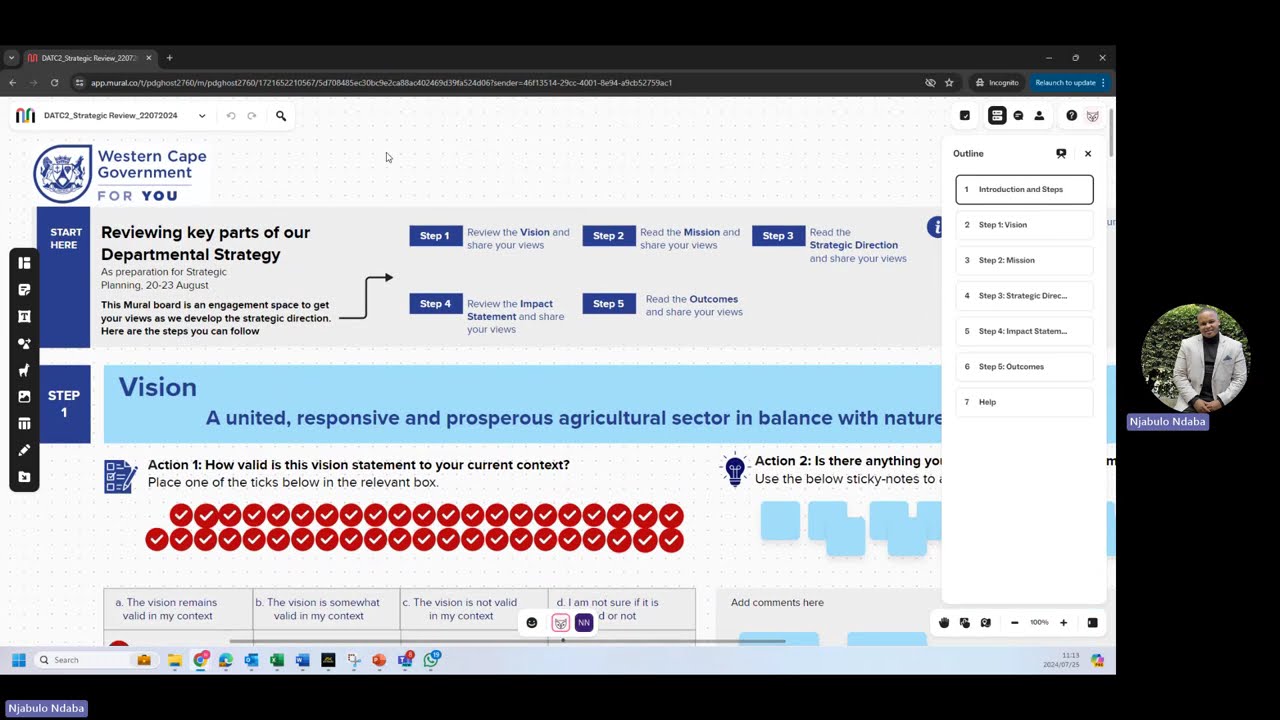1280x720 pixels.
Task: Click the Step 3 button
Action: tap(778, 236)
